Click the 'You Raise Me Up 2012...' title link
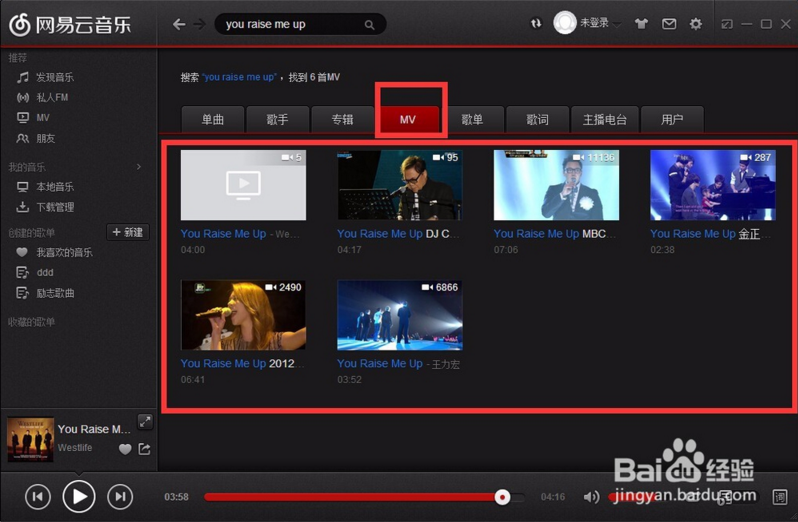The image size is (798, 522). click(242, 364)
